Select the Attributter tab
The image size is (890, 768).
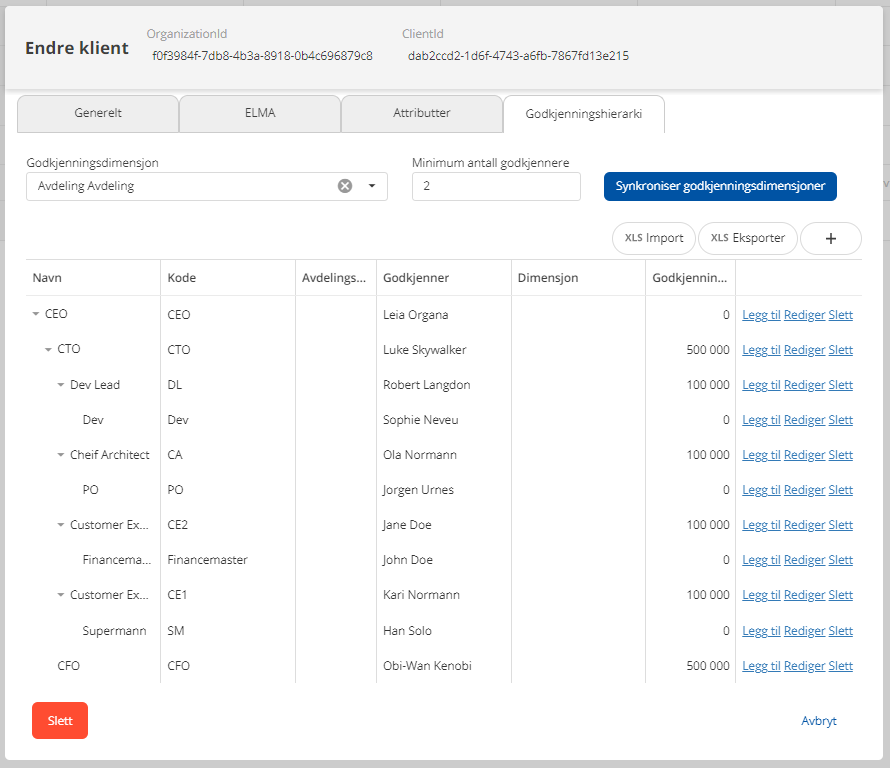pos(421,113)
